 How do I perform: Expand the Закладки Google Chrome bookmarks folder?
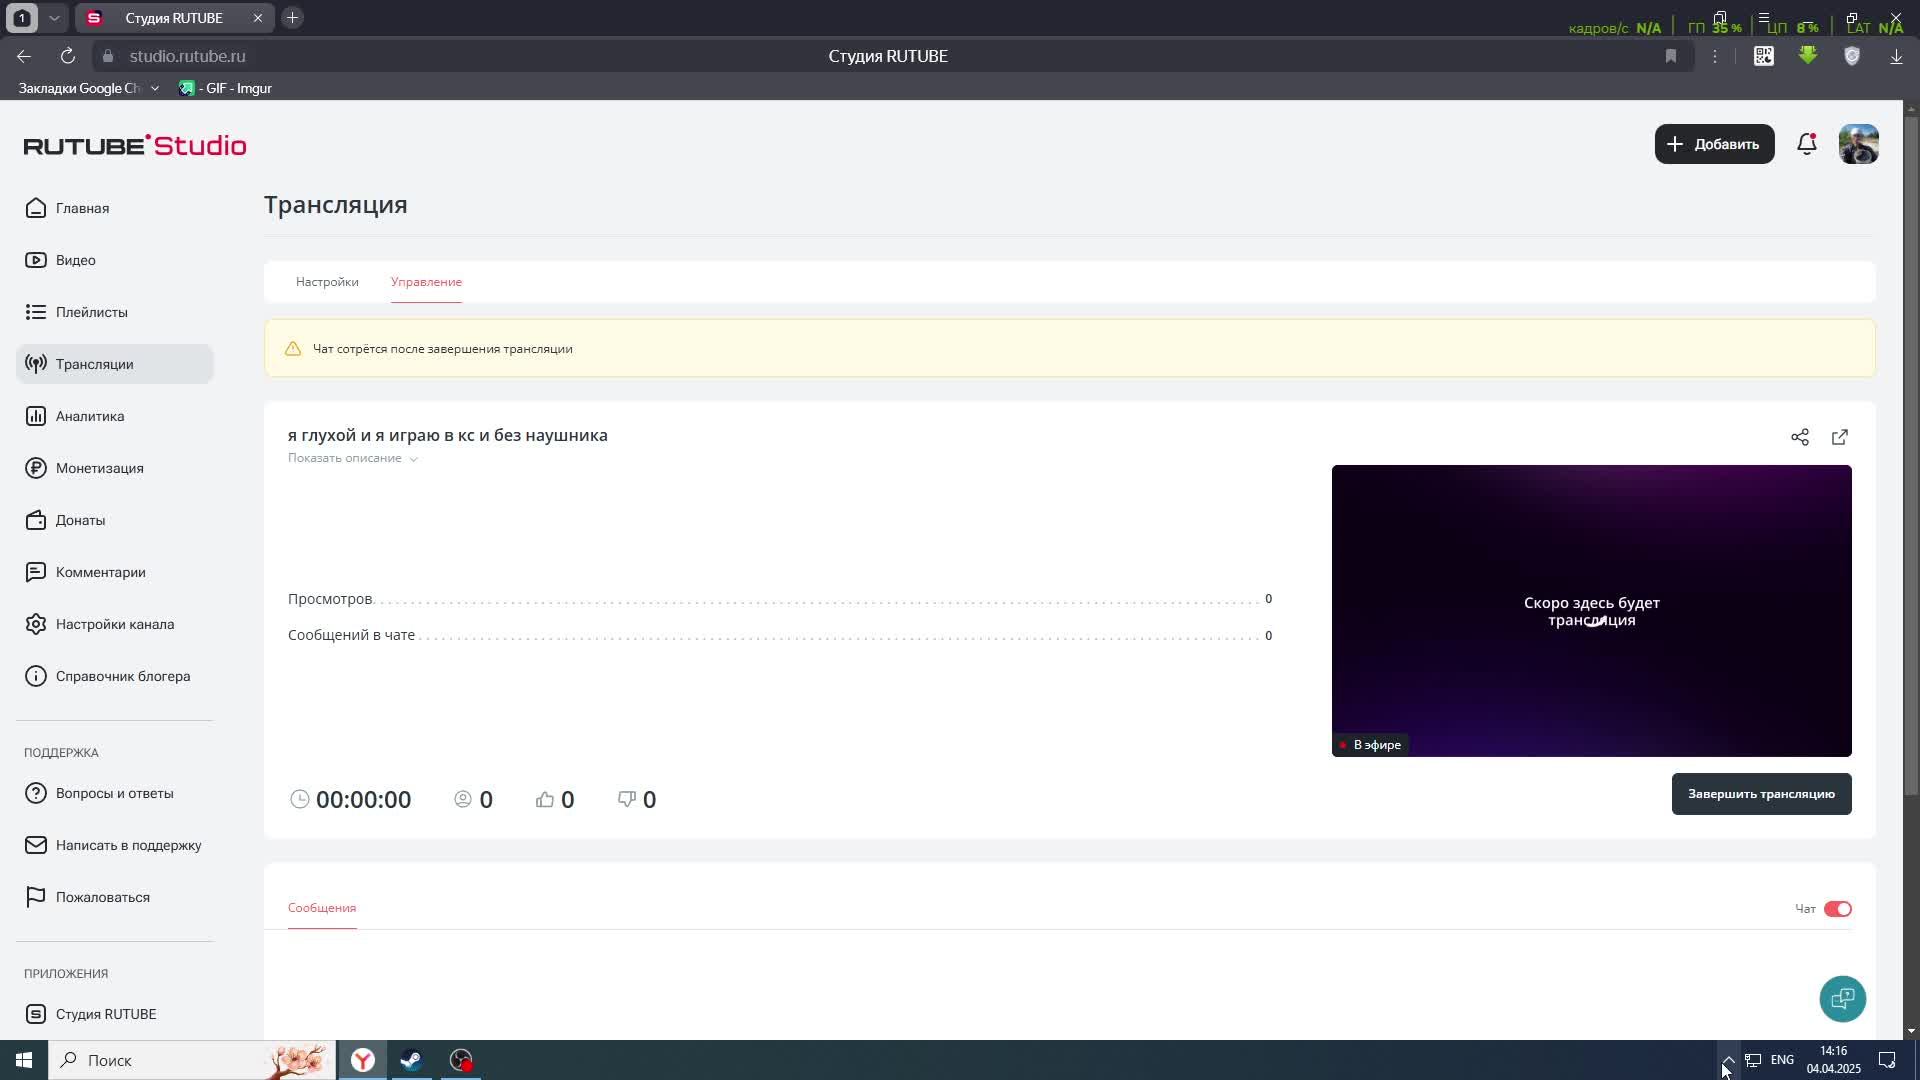point(89,88)
